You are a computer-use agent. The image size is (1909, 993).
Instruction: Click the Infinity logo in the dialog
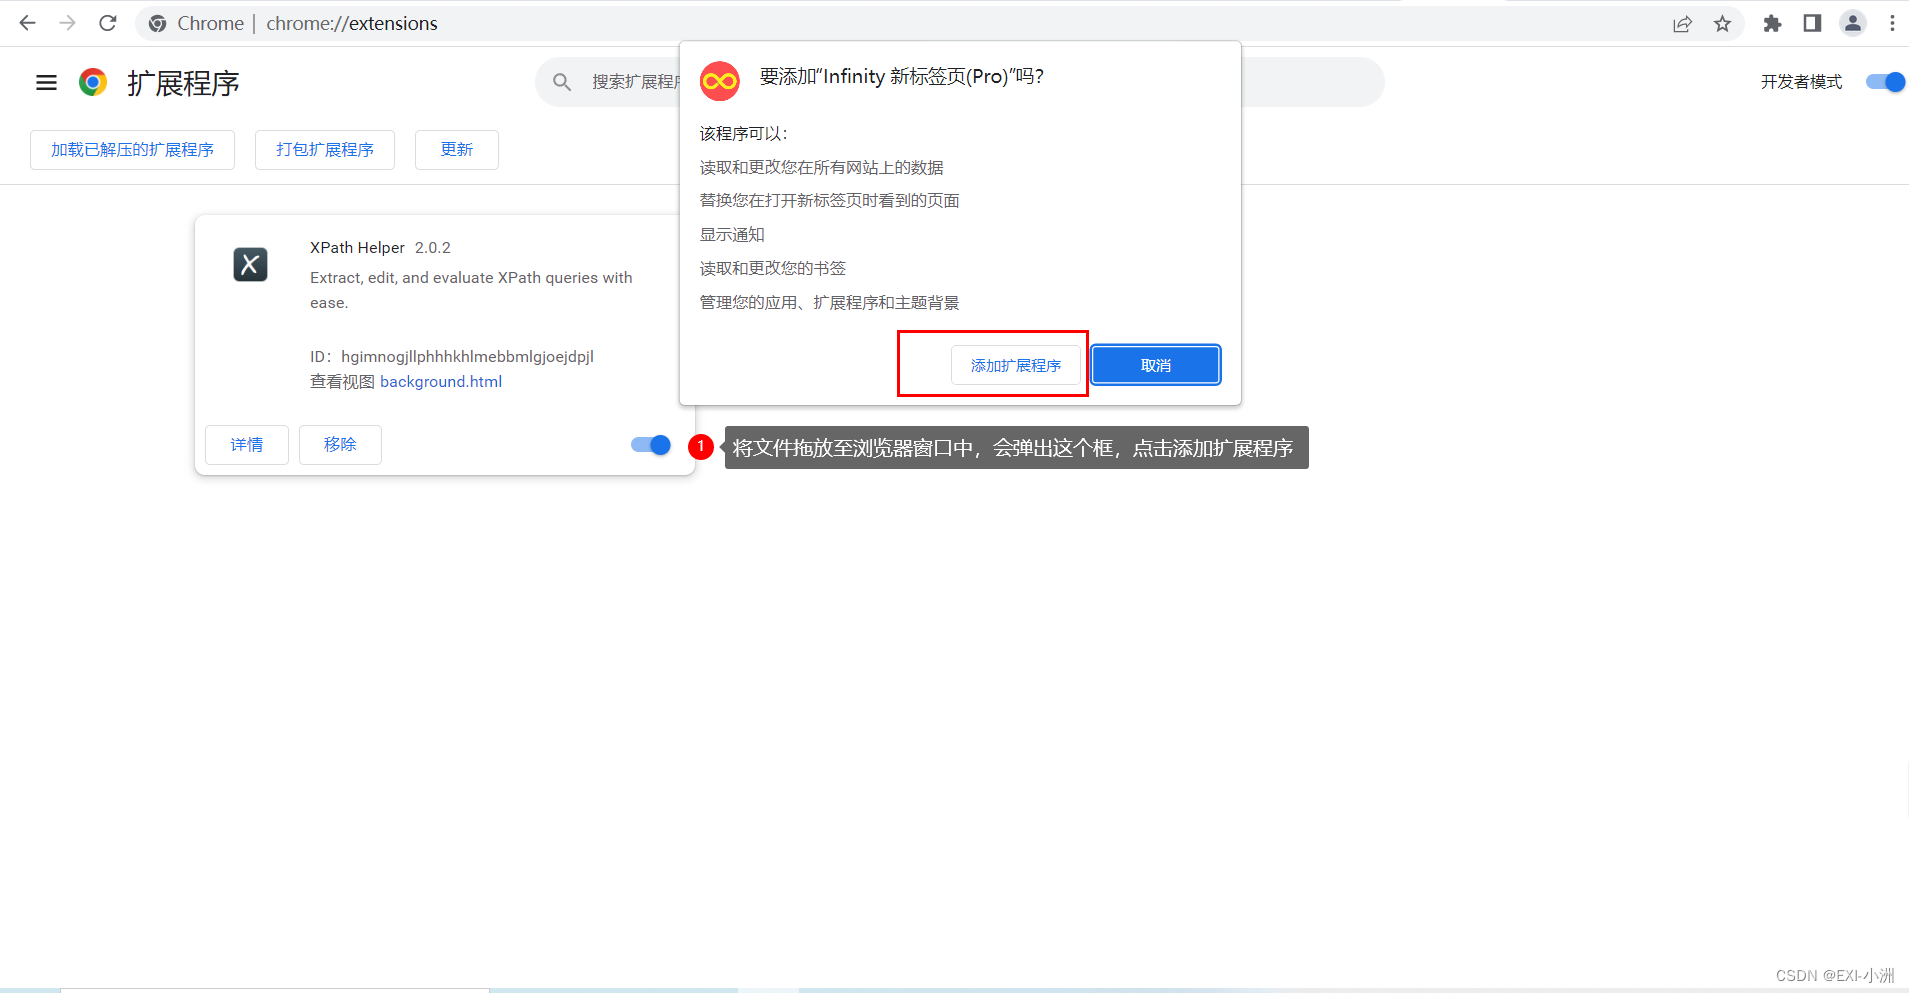coord(719,81)
